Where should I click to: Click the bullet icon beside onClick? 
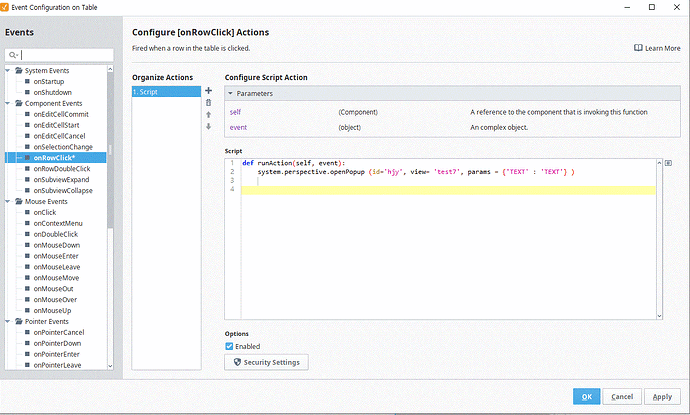tap(27, 212)
